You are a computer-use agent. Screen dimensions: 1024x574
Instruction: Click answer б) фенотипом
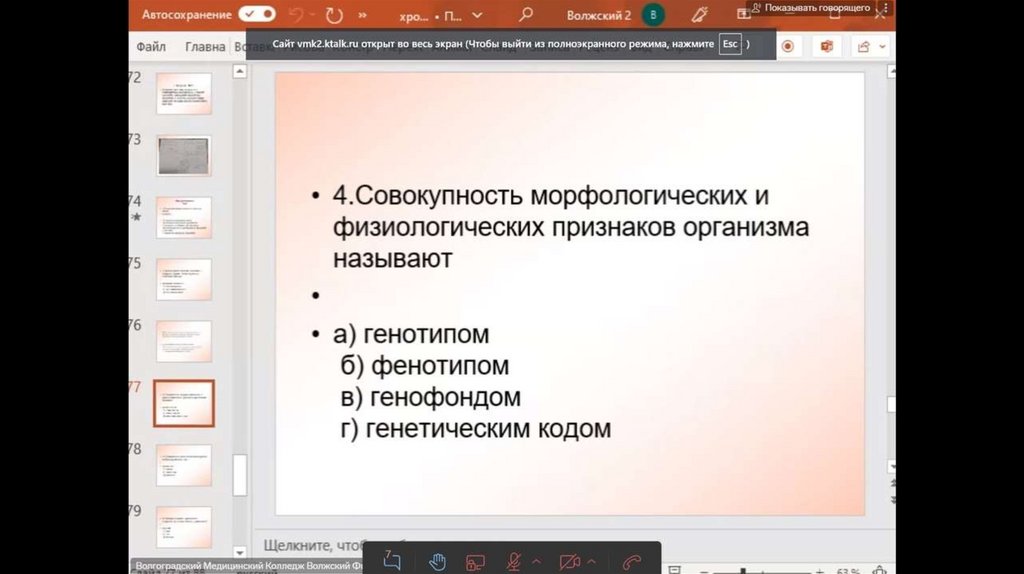(x=424, y=366)
